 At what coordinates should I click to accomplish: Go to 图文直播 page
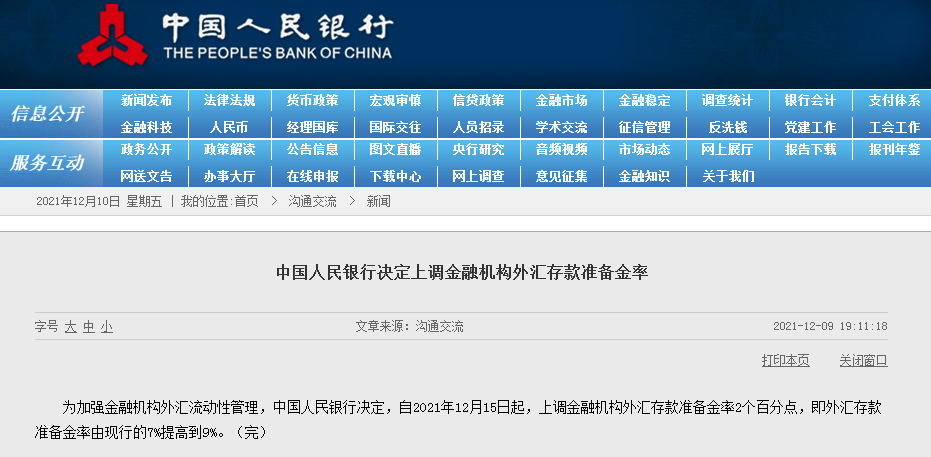click(x=395, y=150)
